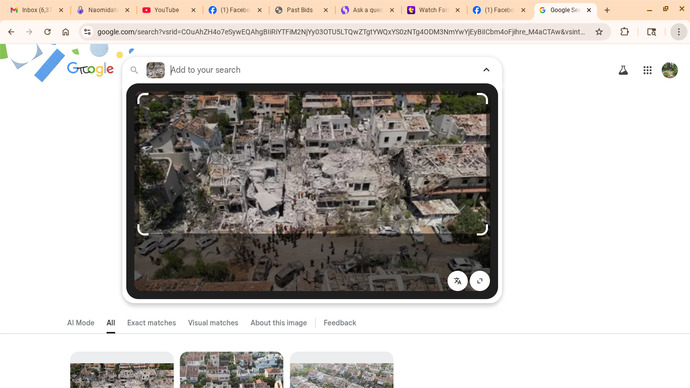Click the reset crop selection button
This screenshot has height=388, width=690.
coord(480,281)
